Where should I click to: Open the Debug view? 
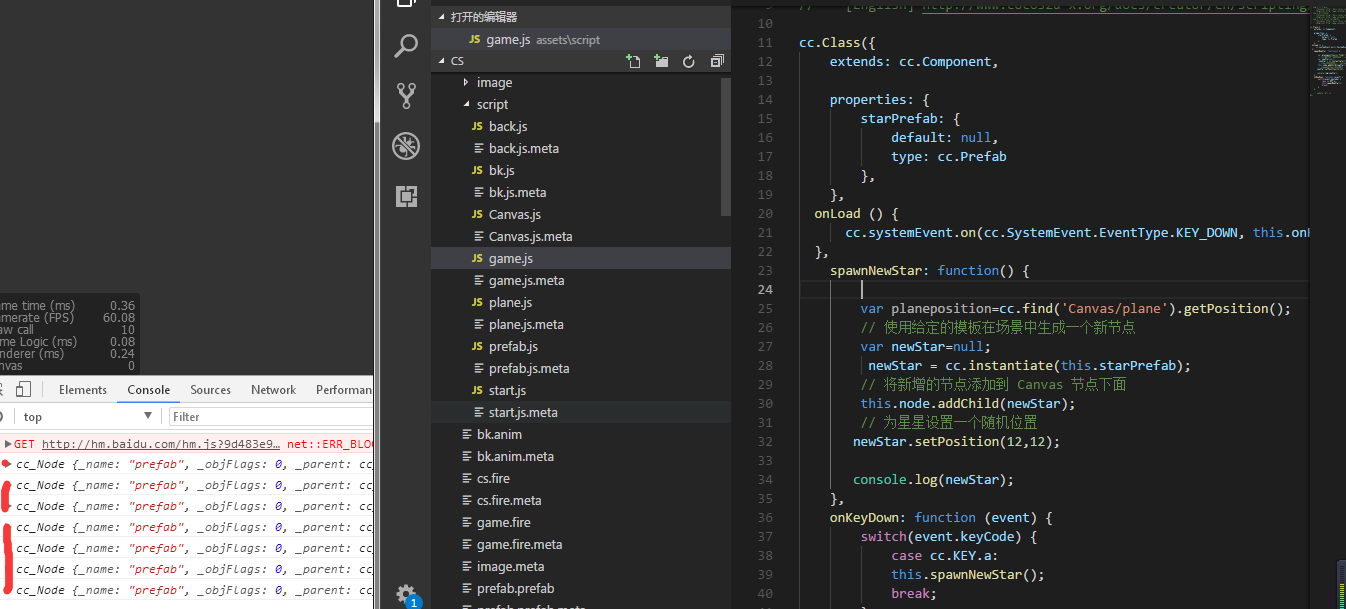click(406, 146)
